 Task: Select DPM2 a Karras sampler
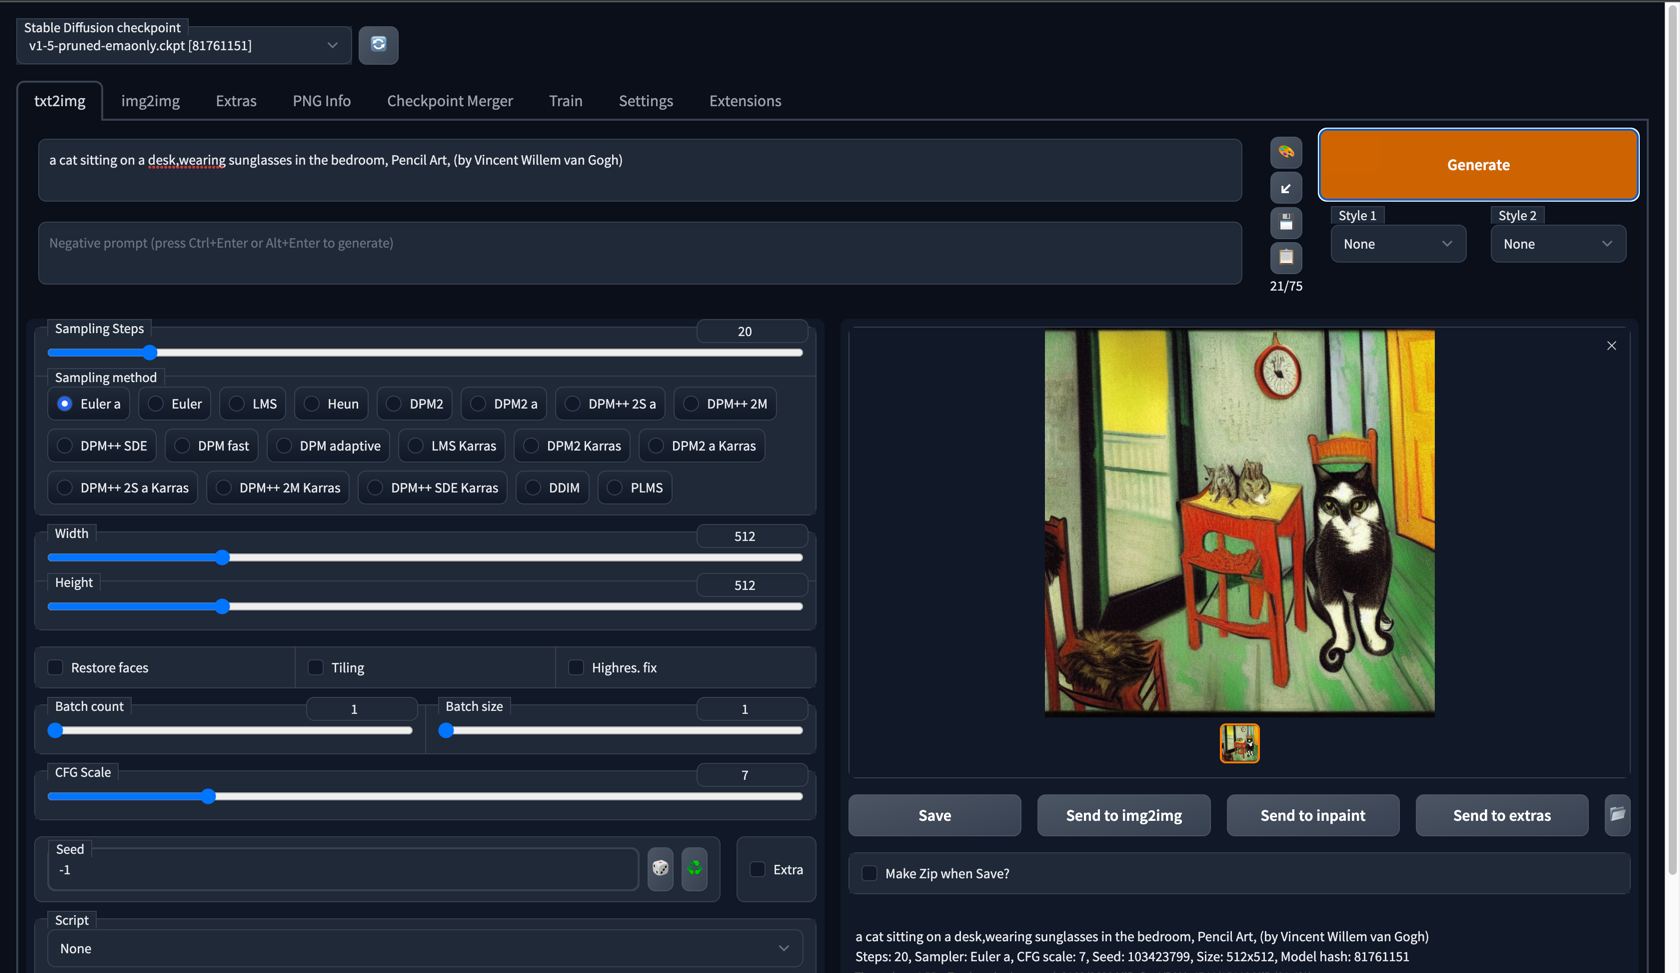coord(702,446)
